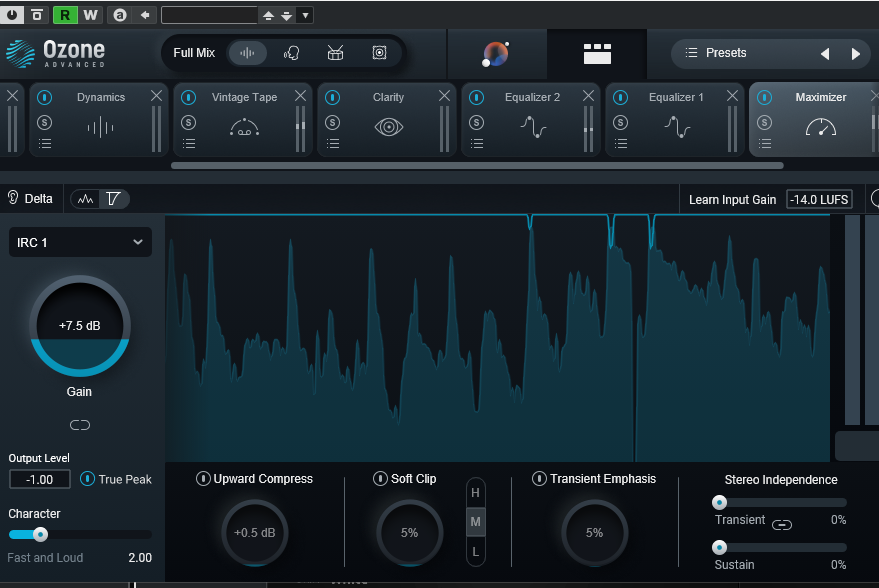This screenshot has height=588, width=879.
Task: Enable the green R read automation button
Action: click(65, 15)
